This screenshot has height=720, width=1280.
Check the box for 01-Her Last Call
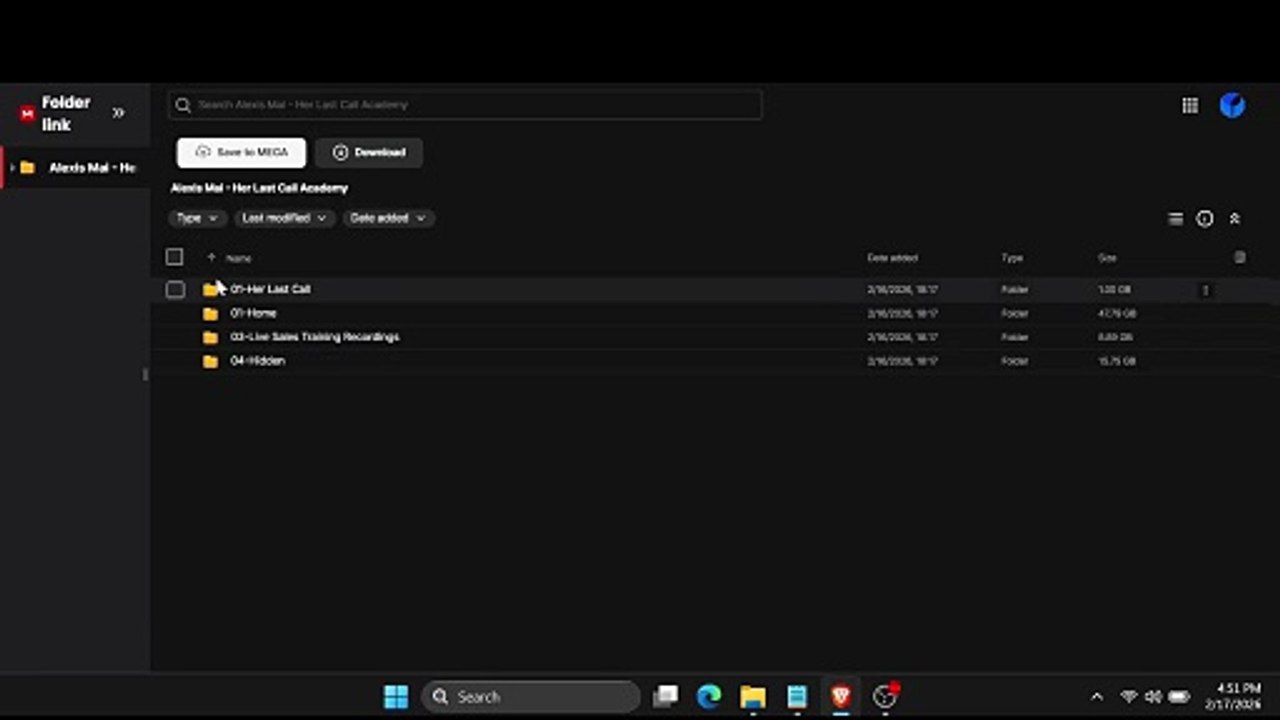[x=175, y=290]
